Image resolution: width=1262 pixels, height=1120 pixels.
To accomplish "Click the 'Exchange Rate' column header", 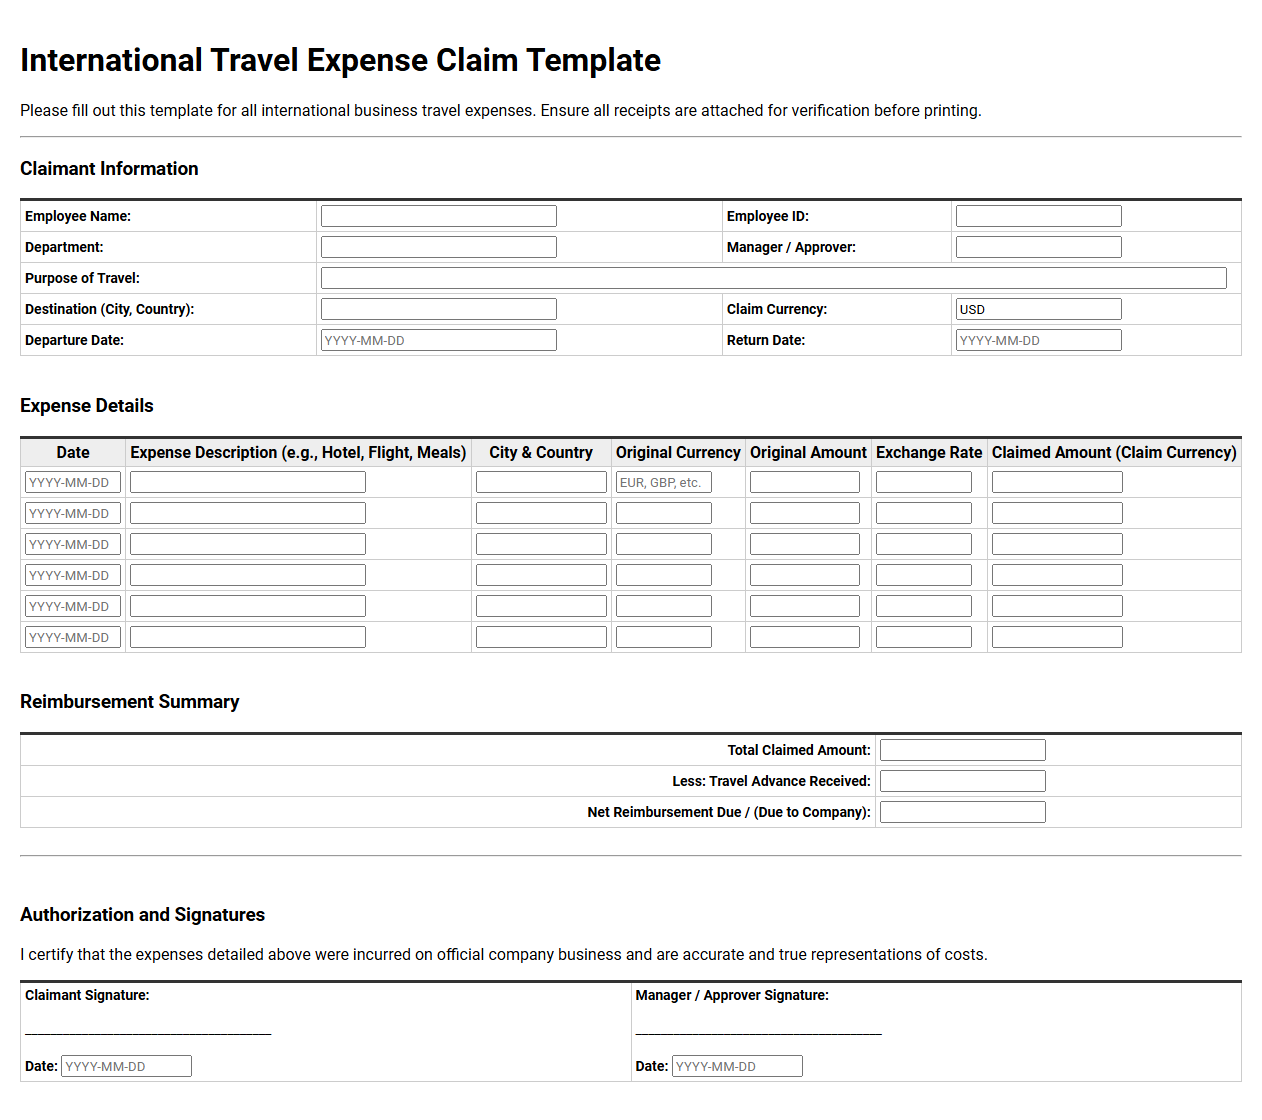I will [x=929, y=452].
